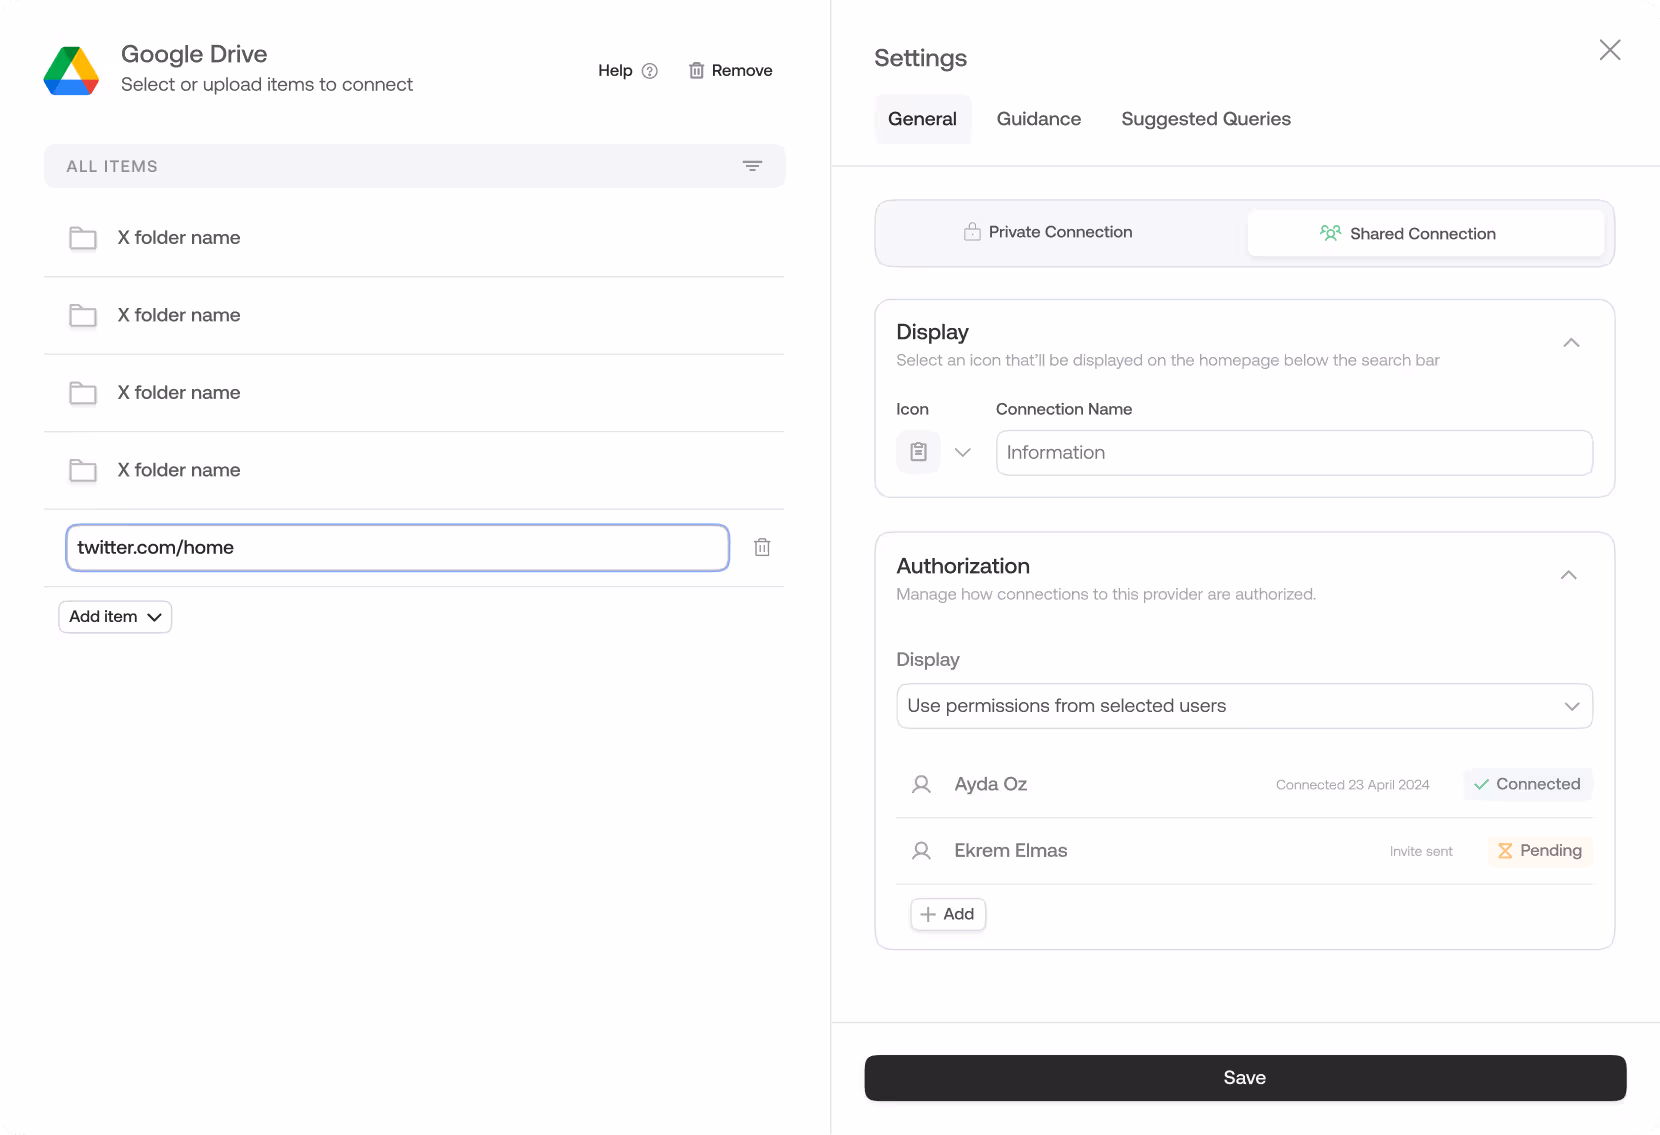Click the clipboard icon under Icon label
The height and width of the screenshot is (1135, 1660).
[x=918, y=452]
